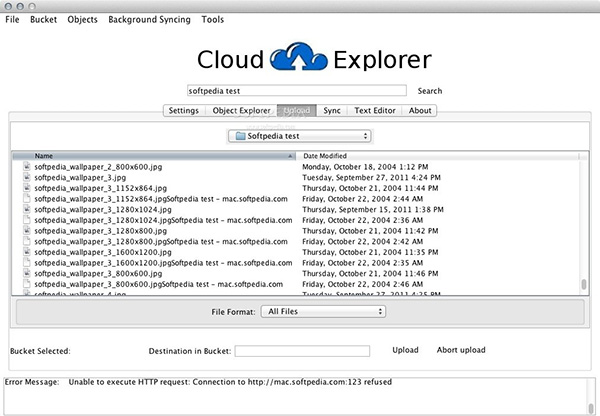Click blank document icon of 1152x864.jpgSoftpedia test file

pos(26,199)
